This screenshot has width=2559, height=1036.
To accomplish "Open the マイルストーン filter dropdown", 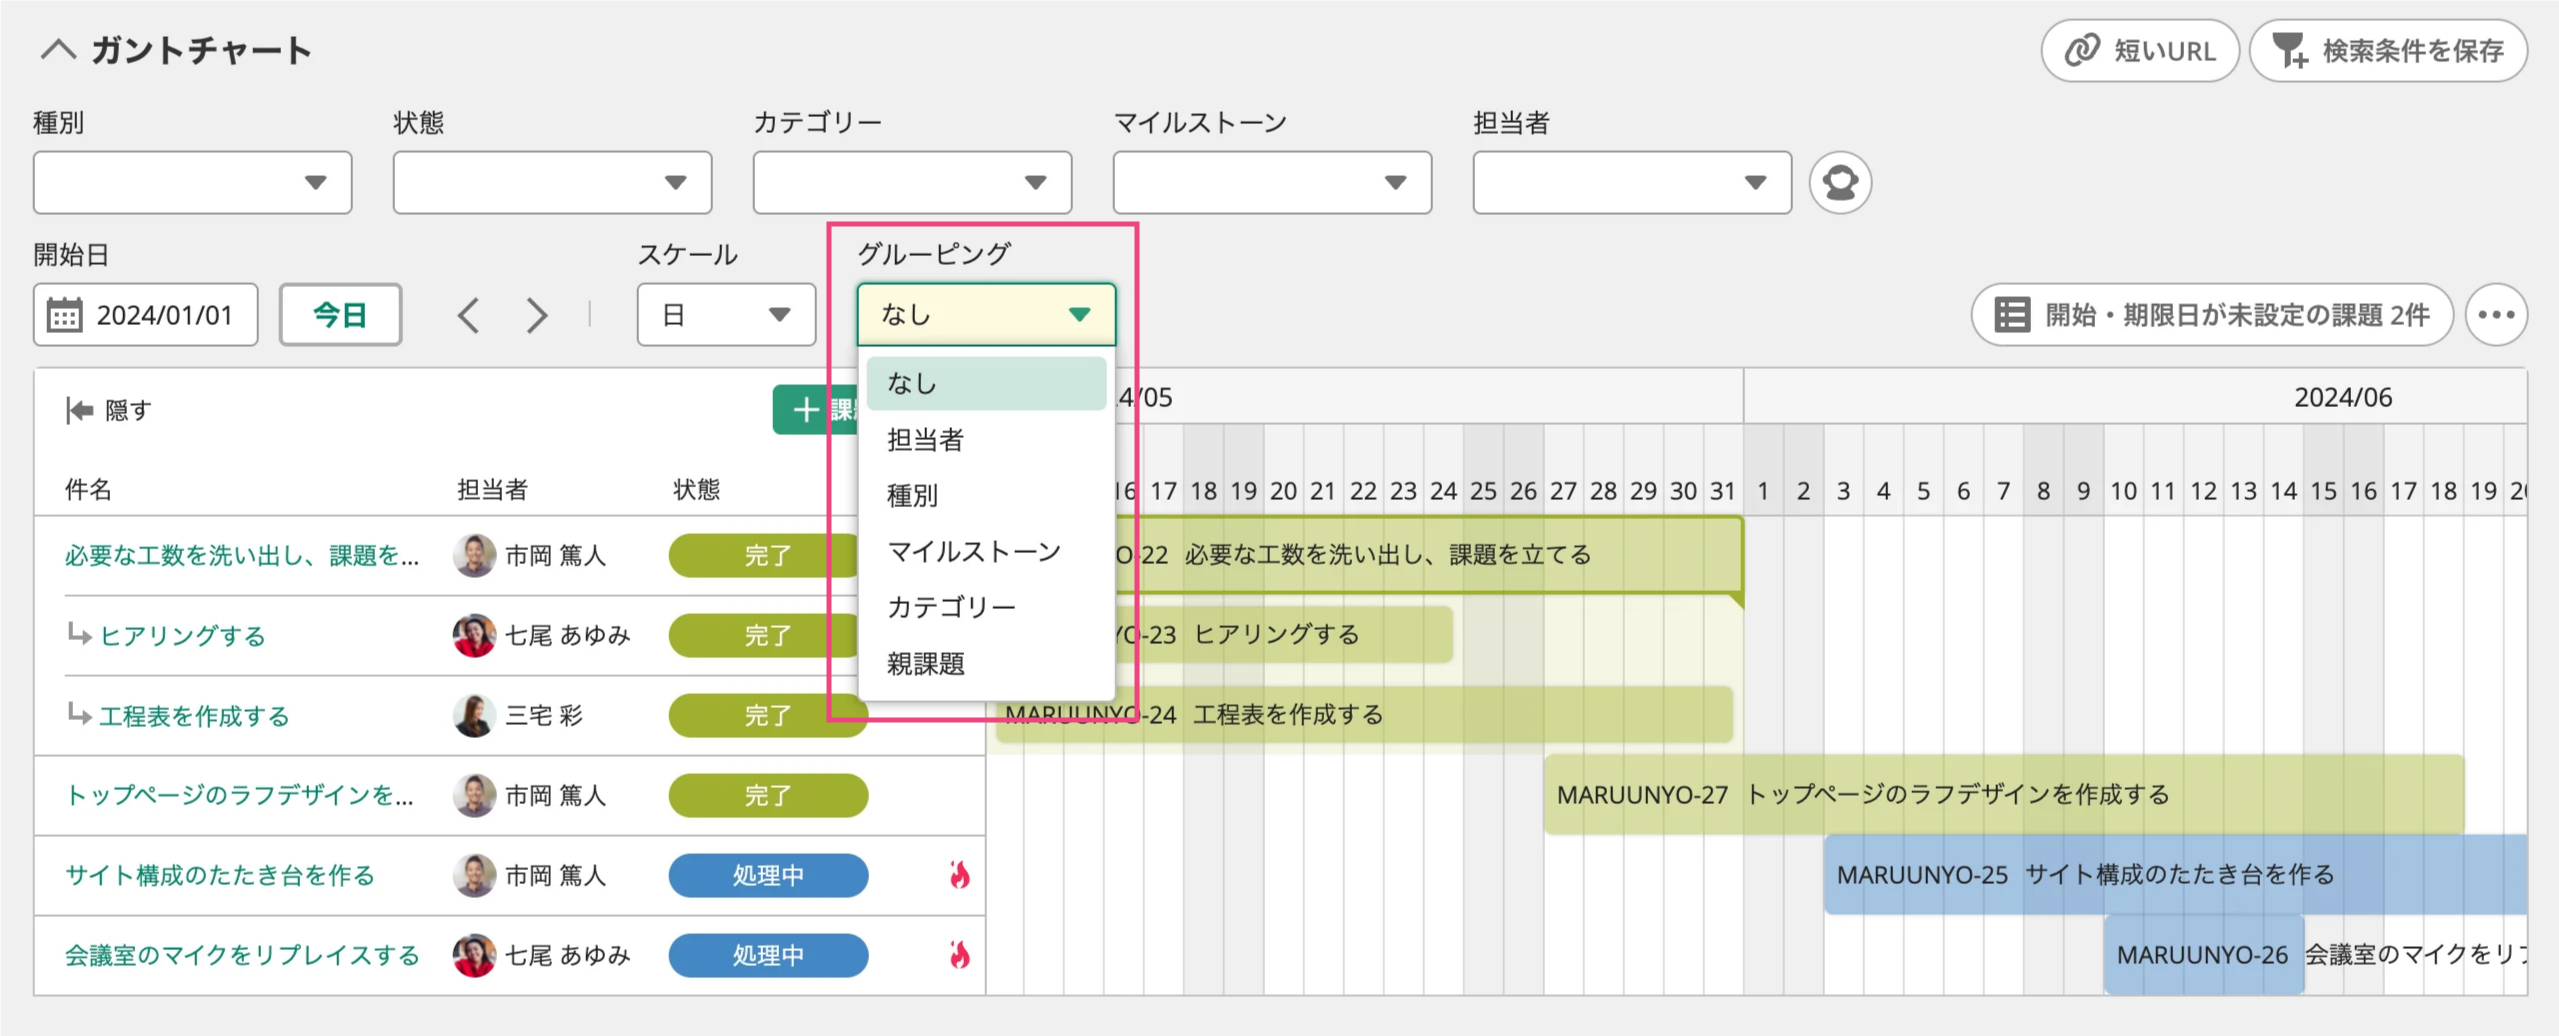I will [x=1271, y=183].
